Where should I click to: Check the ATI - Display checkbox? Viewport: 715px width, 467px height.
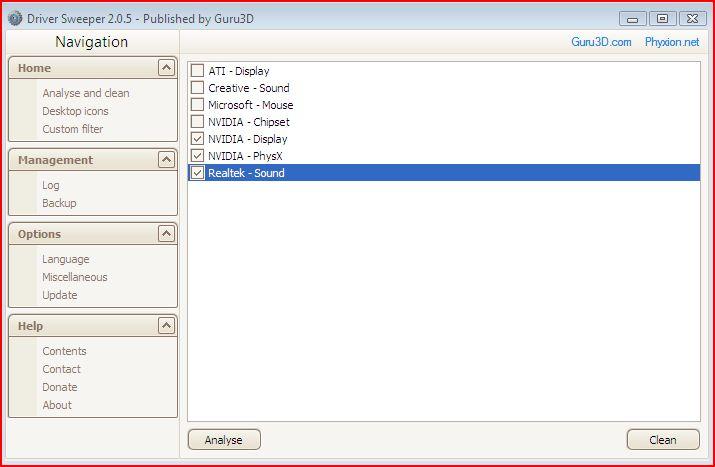[x=197, y=71]
